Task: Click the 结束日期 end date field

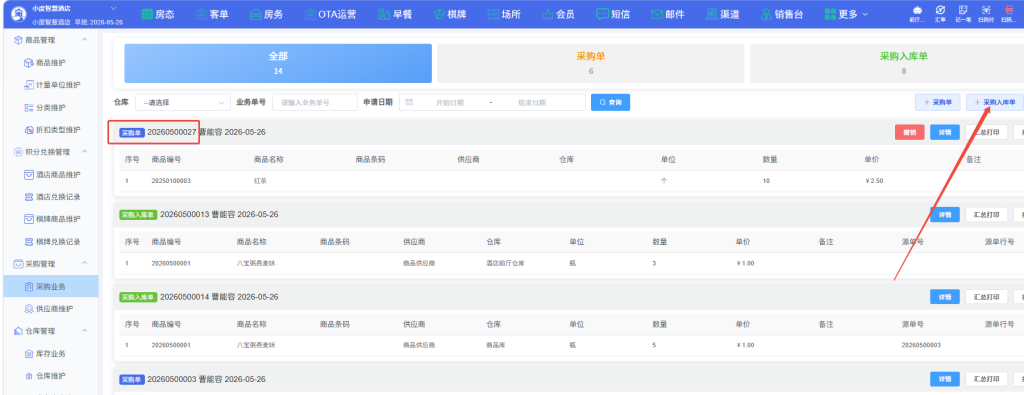Action: [x=532, y=103]
